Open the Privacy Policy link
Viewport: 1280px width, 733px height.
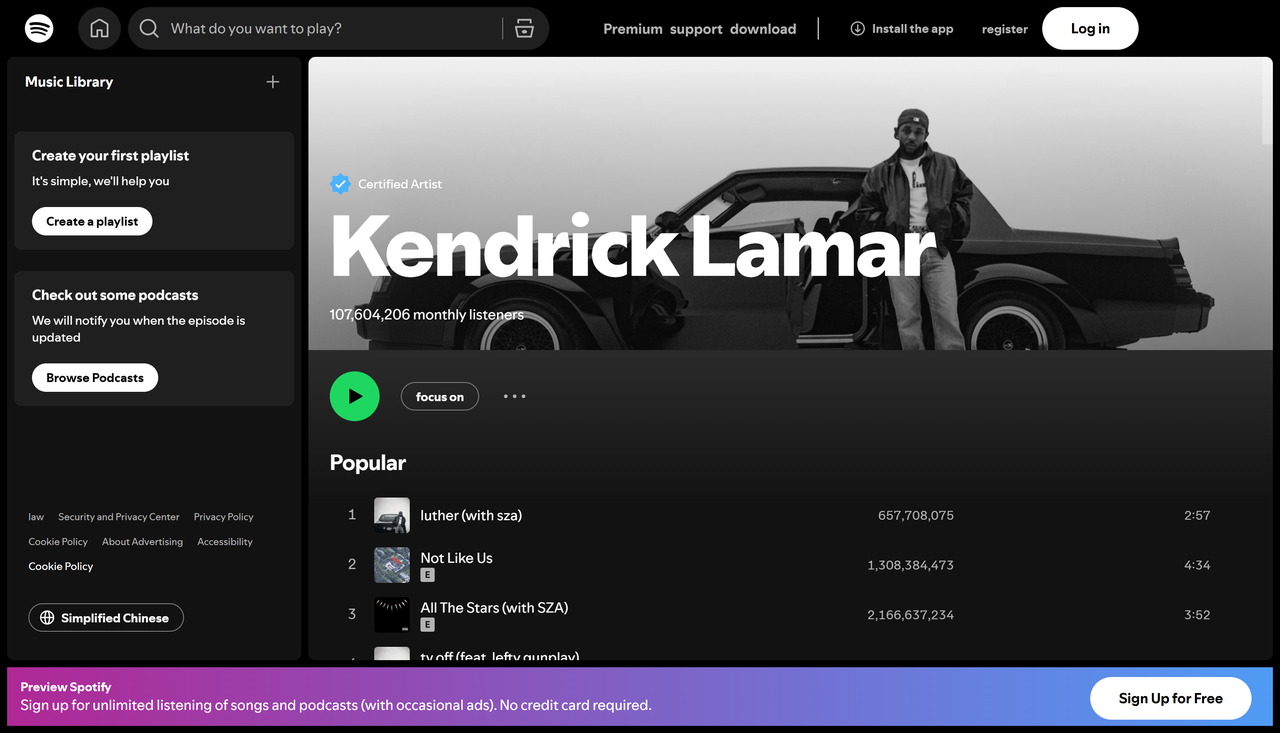[223, 516]
